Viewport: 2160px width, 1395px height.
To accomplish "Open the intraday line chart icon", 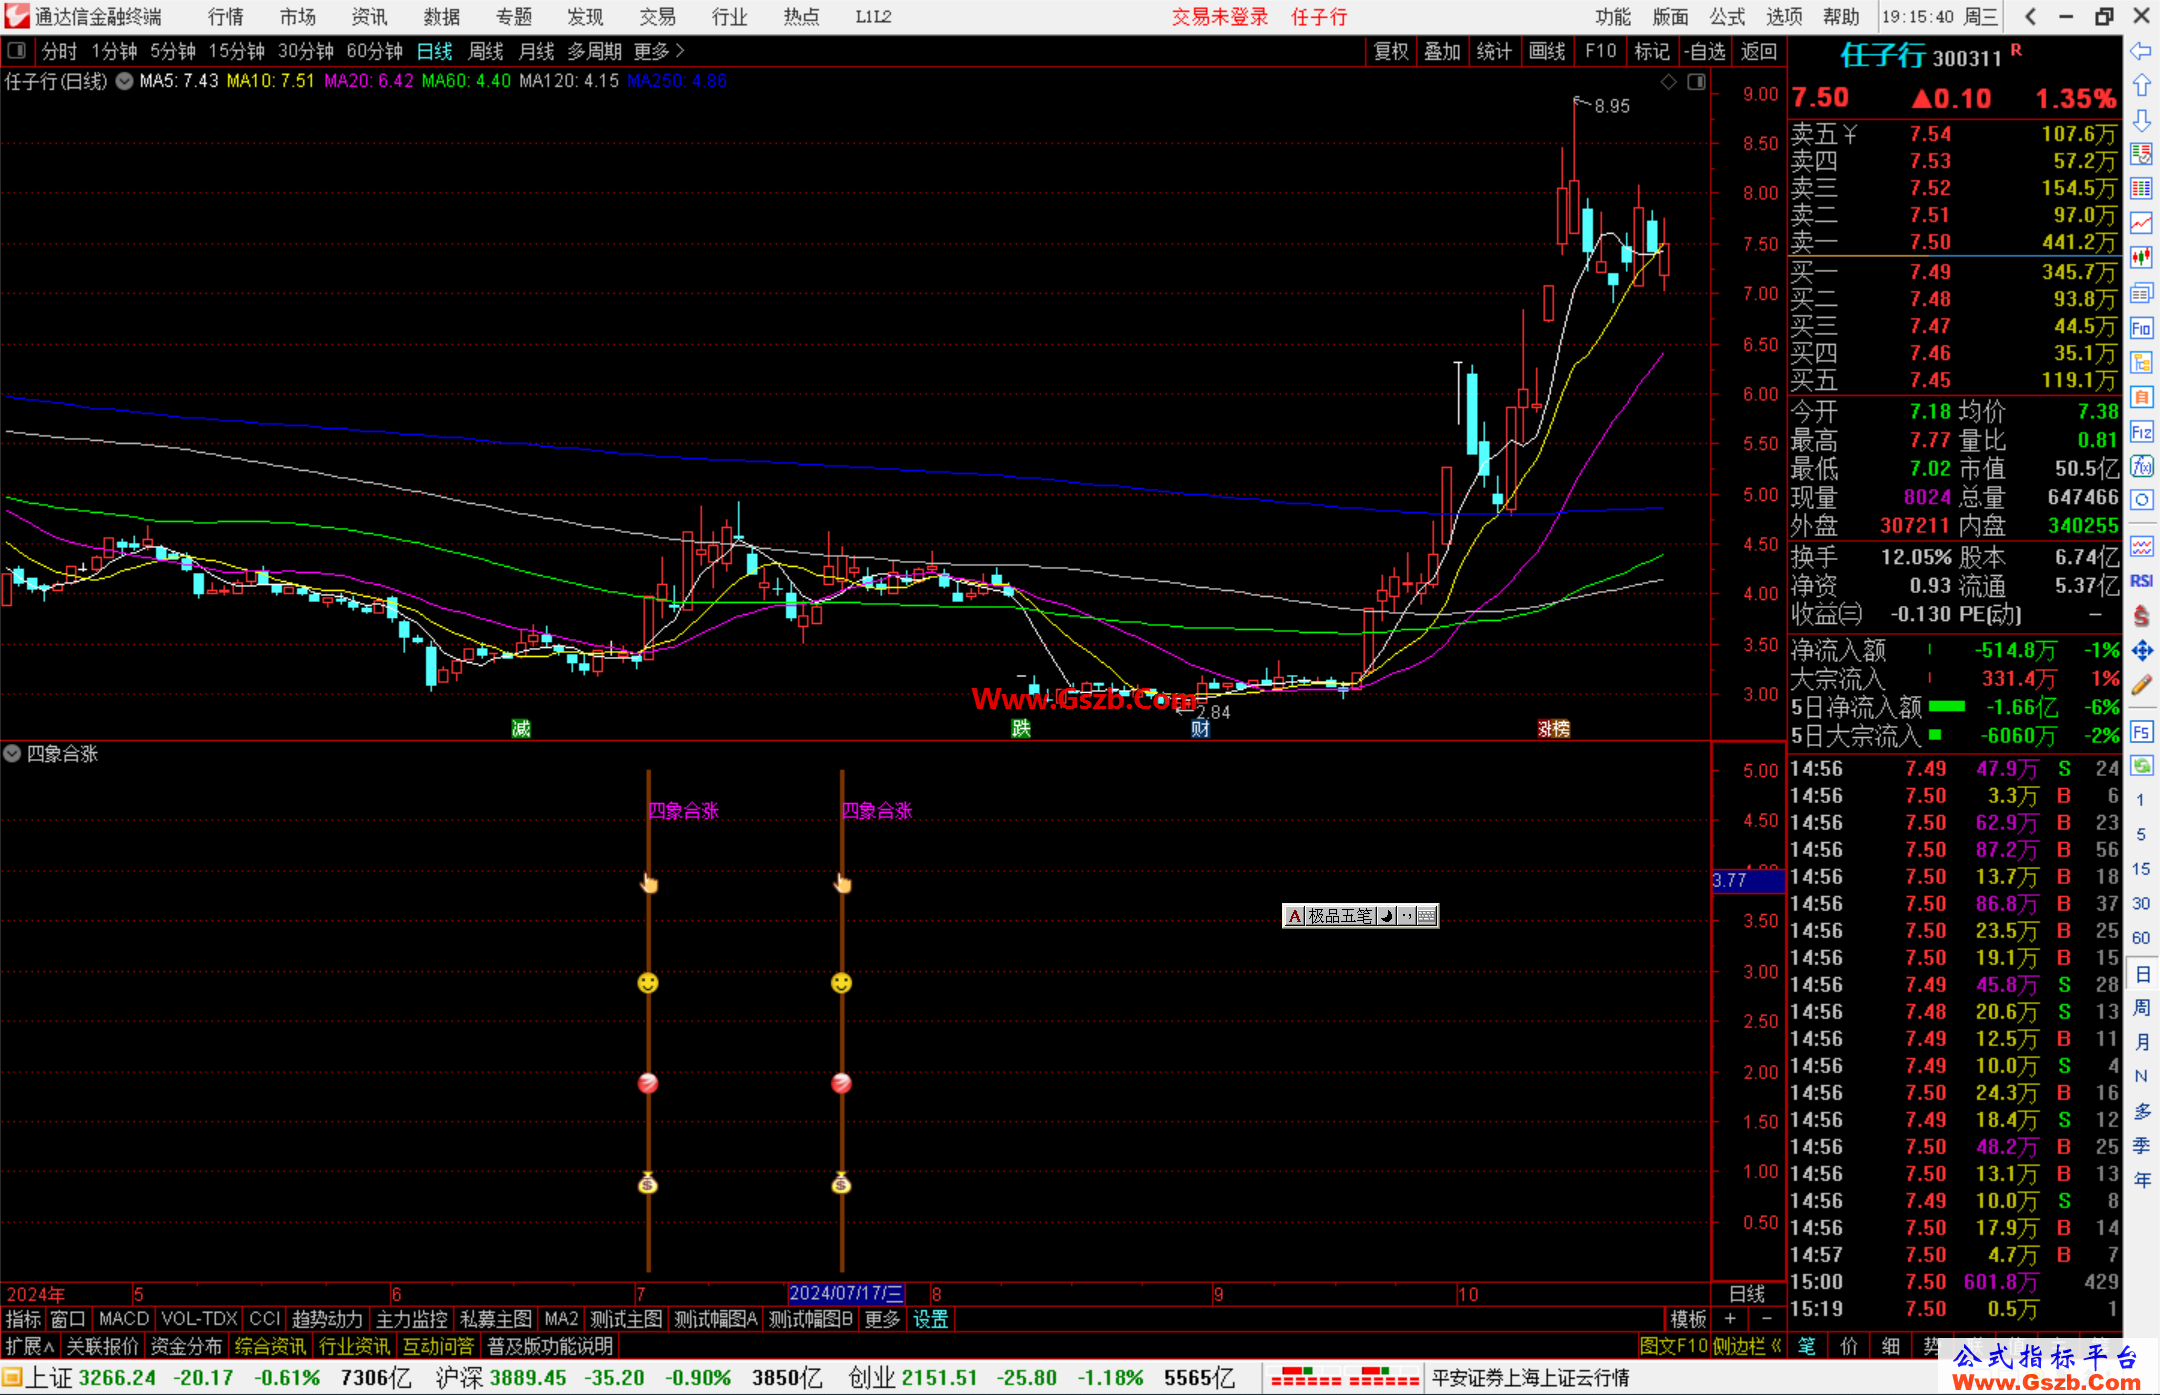I will (2141, 223).
